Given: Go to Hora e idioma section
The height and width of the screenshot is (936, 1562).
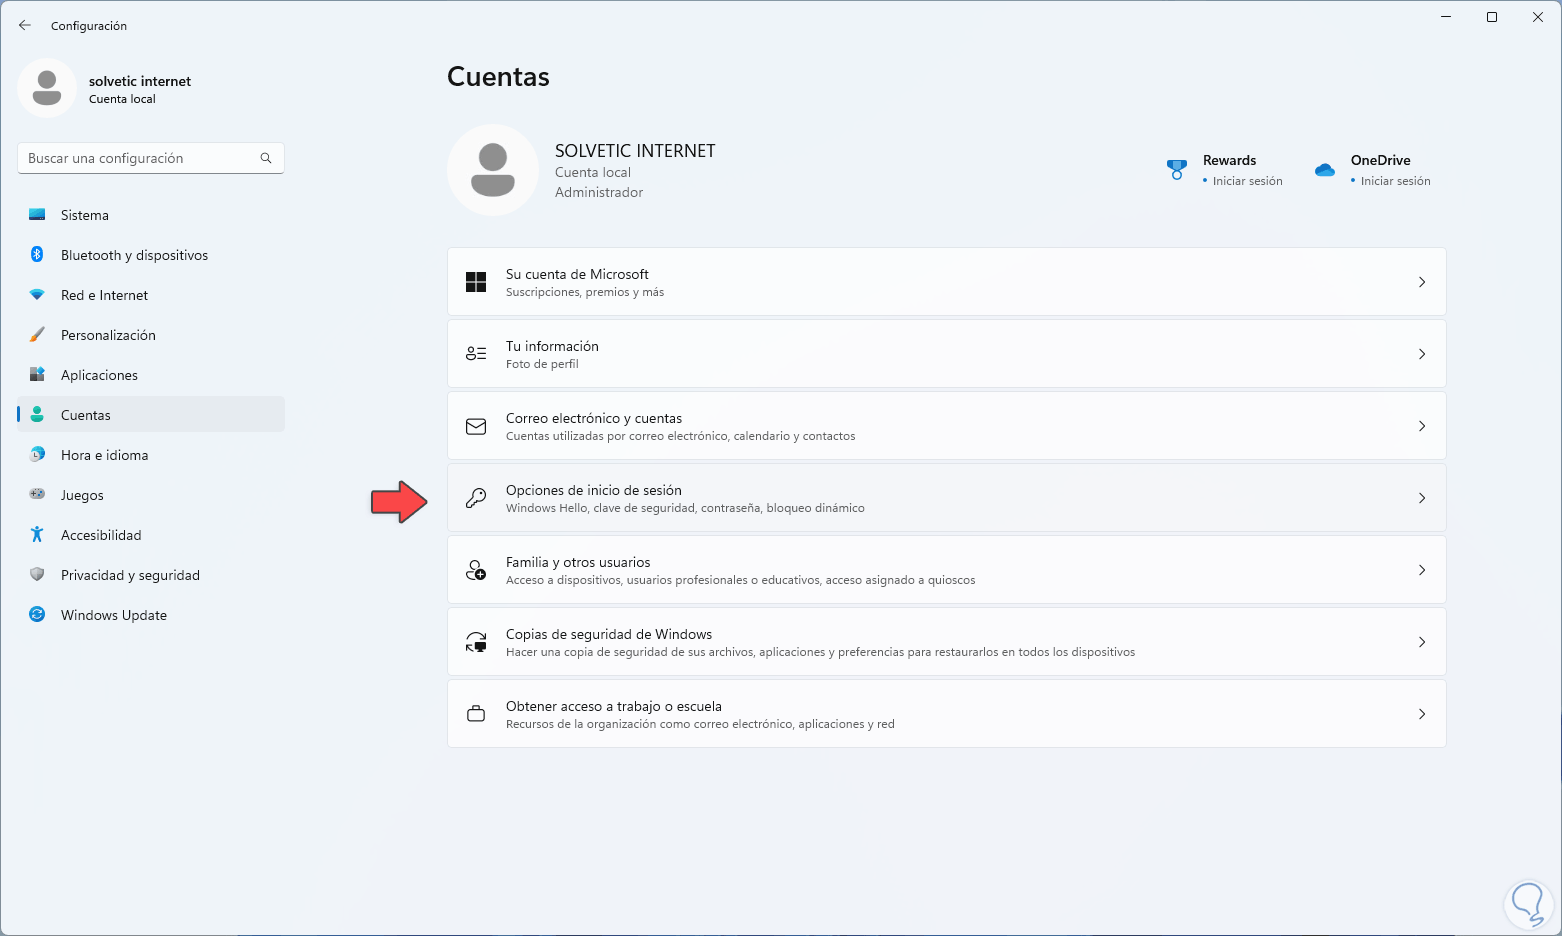Looking at the screenshot, I should click(104, 455).
